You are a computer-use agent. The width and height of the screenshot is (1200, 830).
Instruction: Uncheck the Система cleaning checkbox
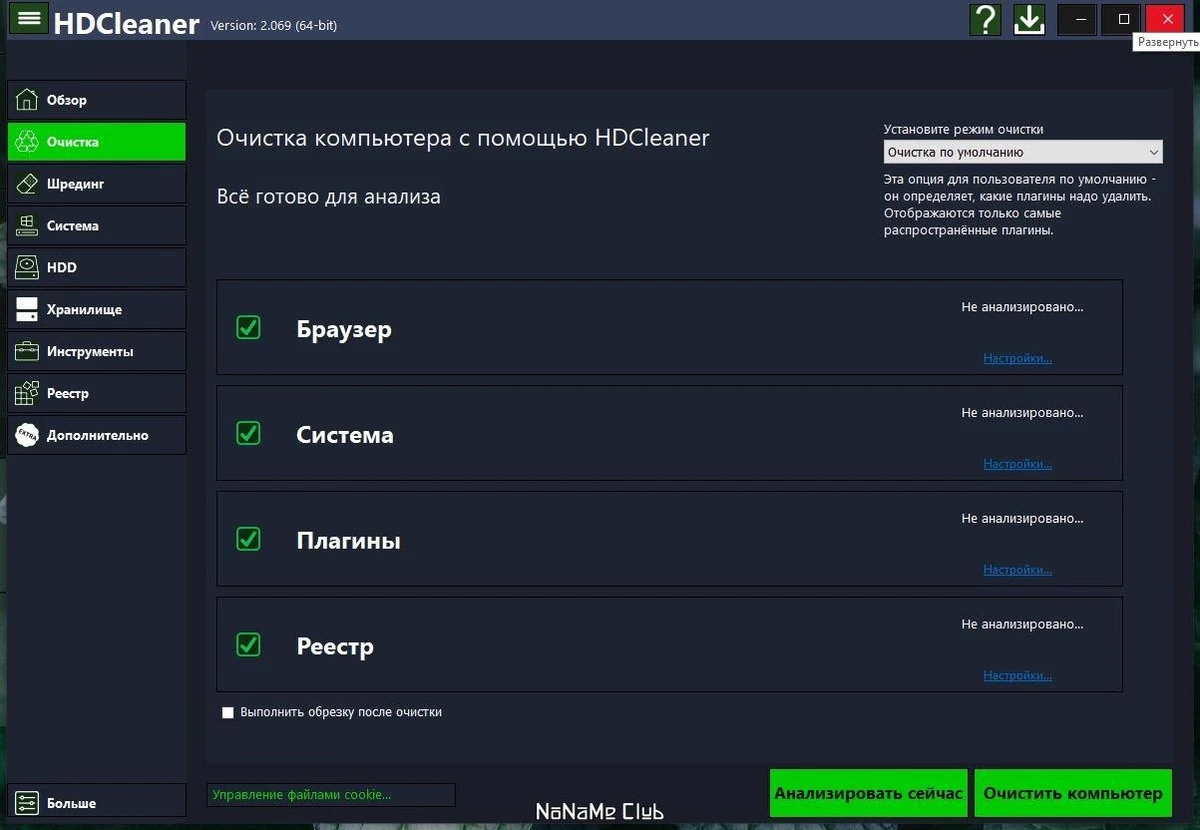pyautogui.click(x=248, y=433)
